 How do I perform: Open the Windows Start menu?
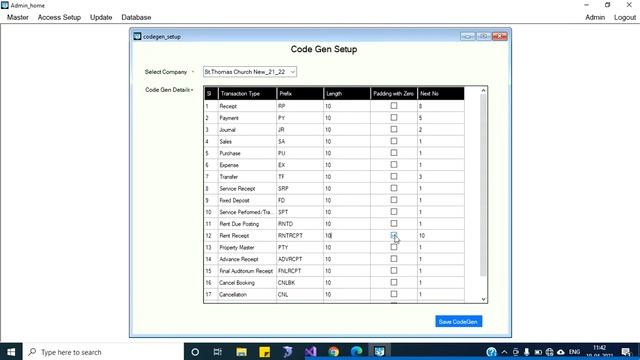click(11, 352)
